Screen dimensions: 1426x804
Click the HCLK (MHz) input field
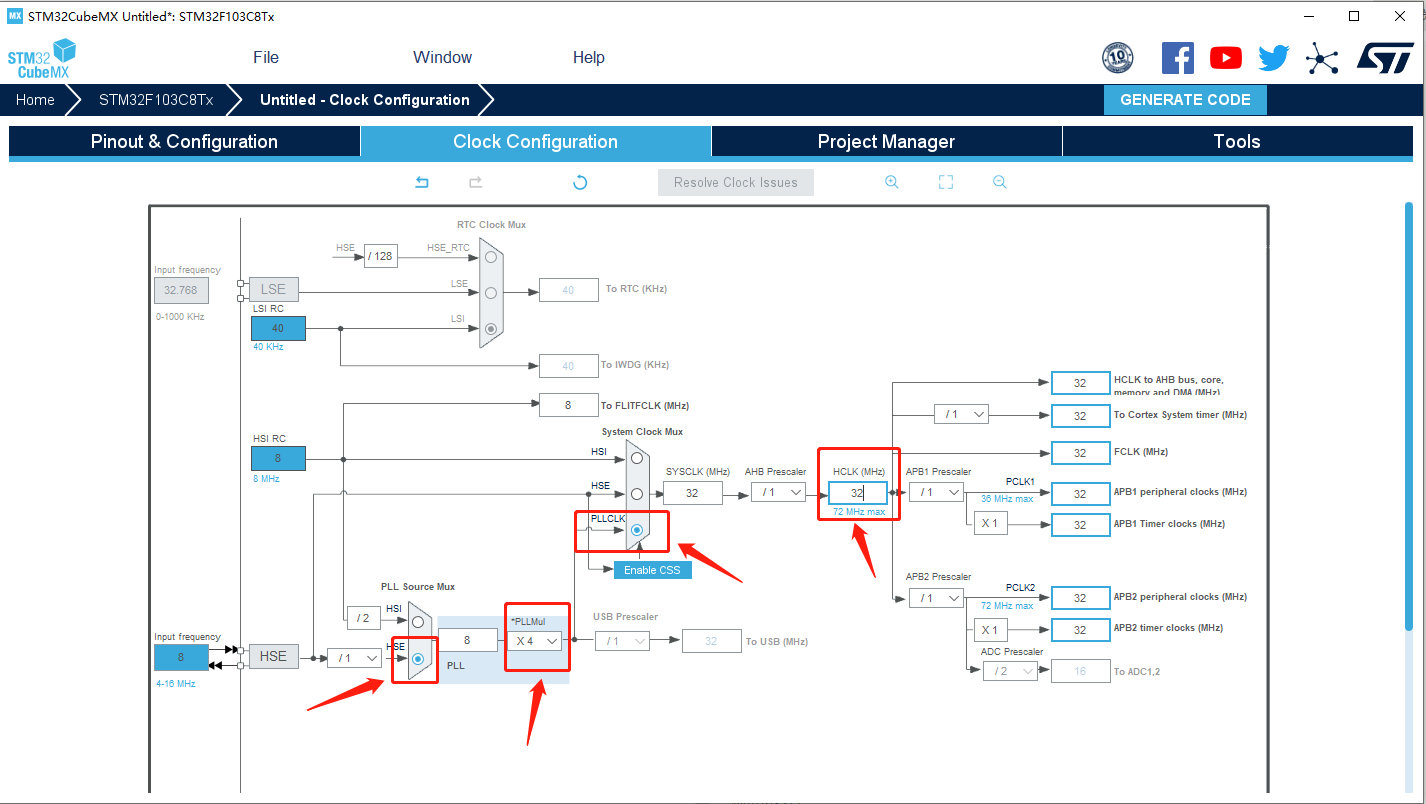click(x=857, y=493)
